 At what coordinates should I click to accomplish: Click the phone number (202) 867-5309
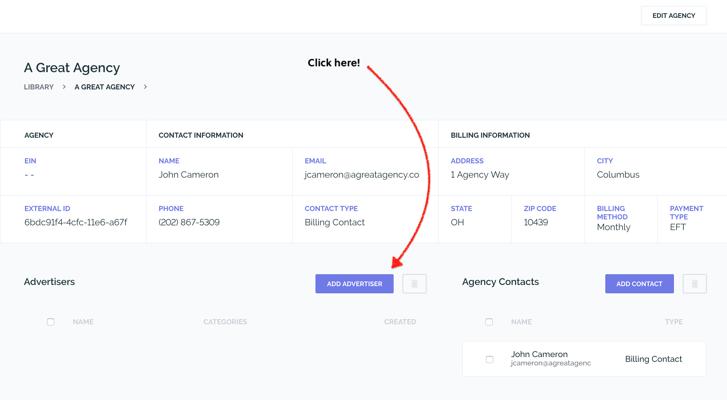coord(189,222)
